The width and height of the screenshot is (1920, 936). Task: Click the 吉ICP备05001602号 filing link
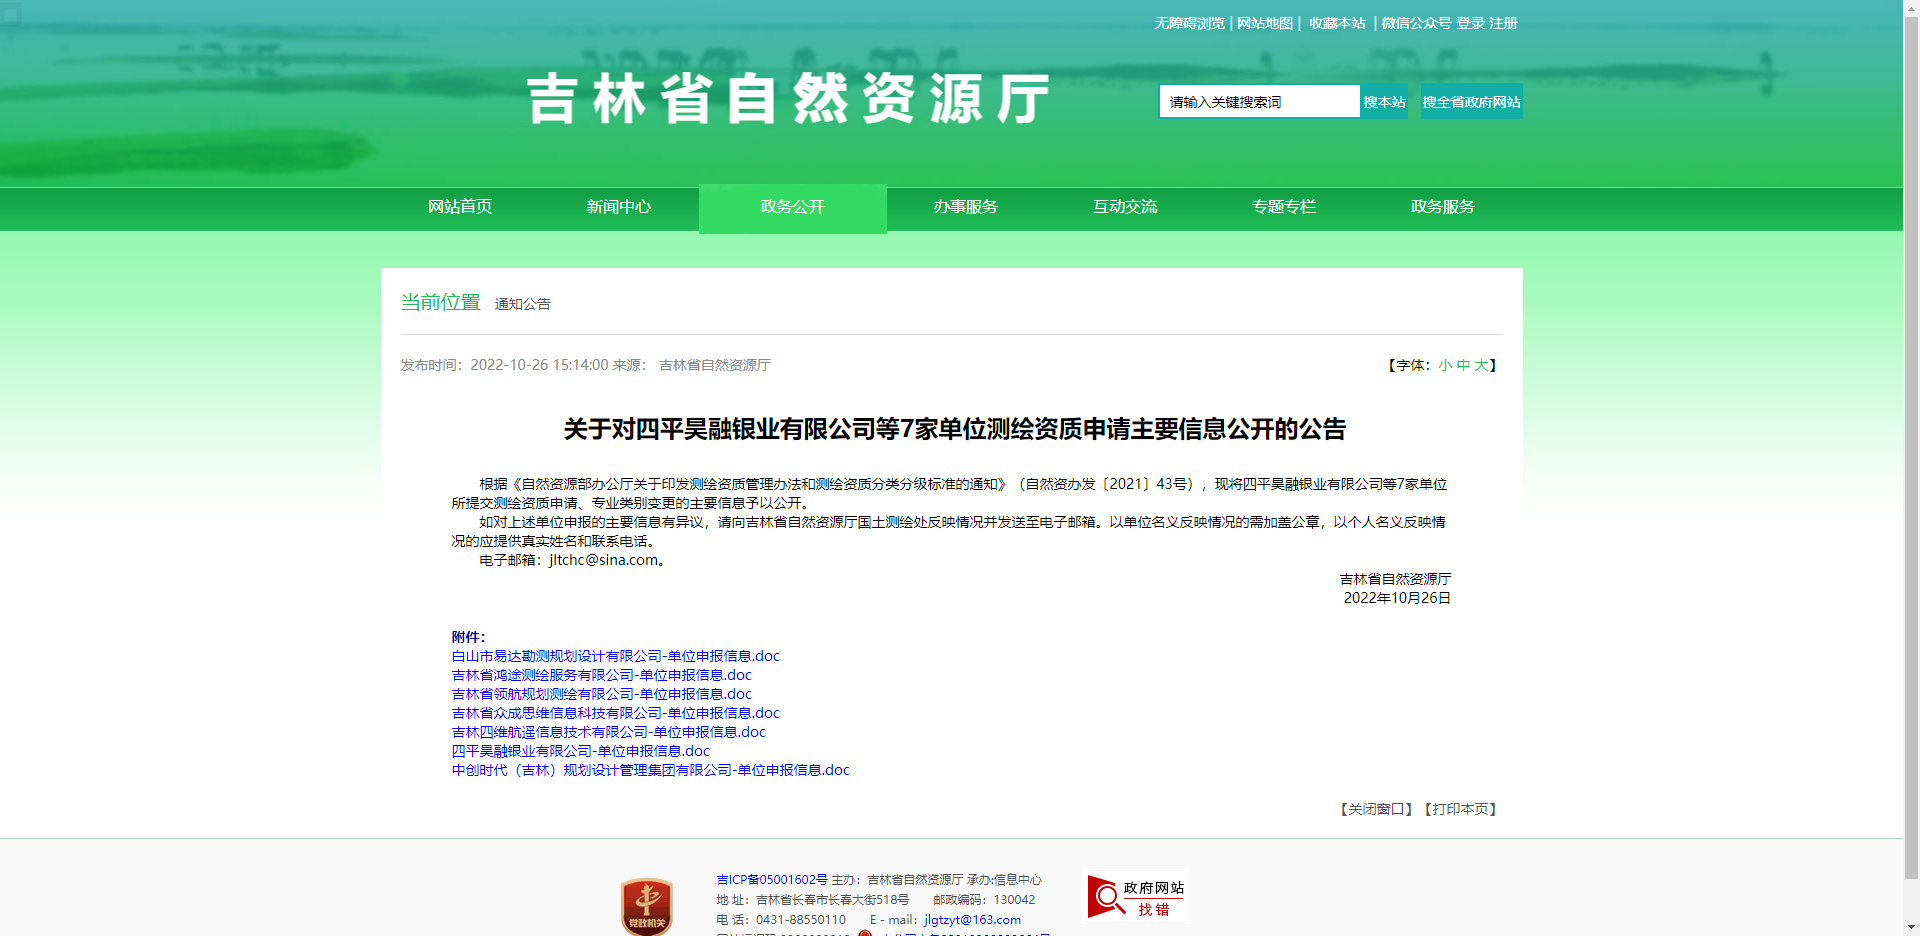[x=770, y=881]
